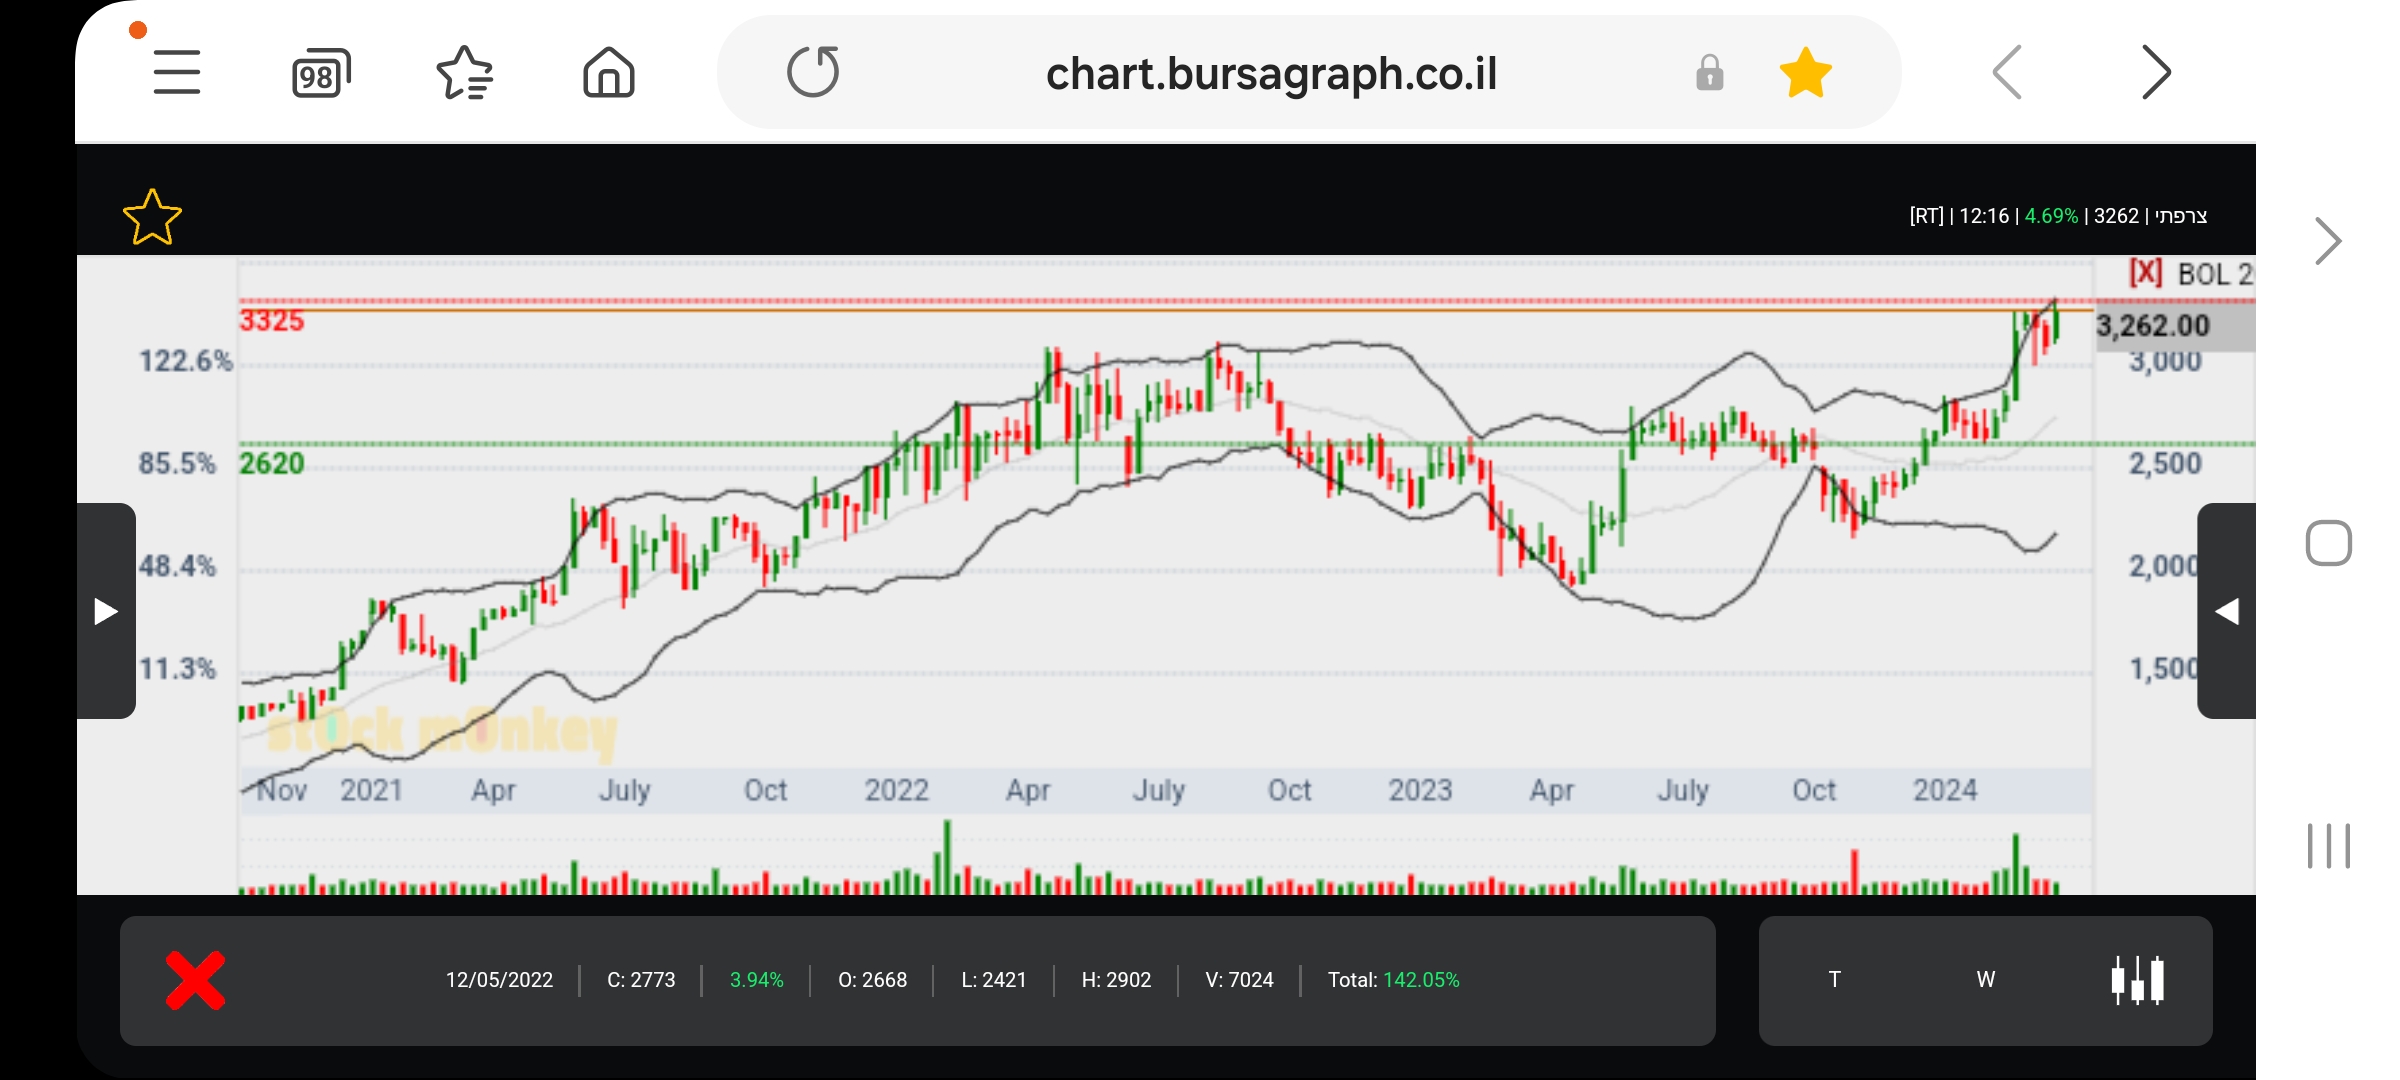The width and height of the screenshot is (2400, 1080).
Task: Click the chart.bursagraph.co.il address field
Action: click(1270, 73)
